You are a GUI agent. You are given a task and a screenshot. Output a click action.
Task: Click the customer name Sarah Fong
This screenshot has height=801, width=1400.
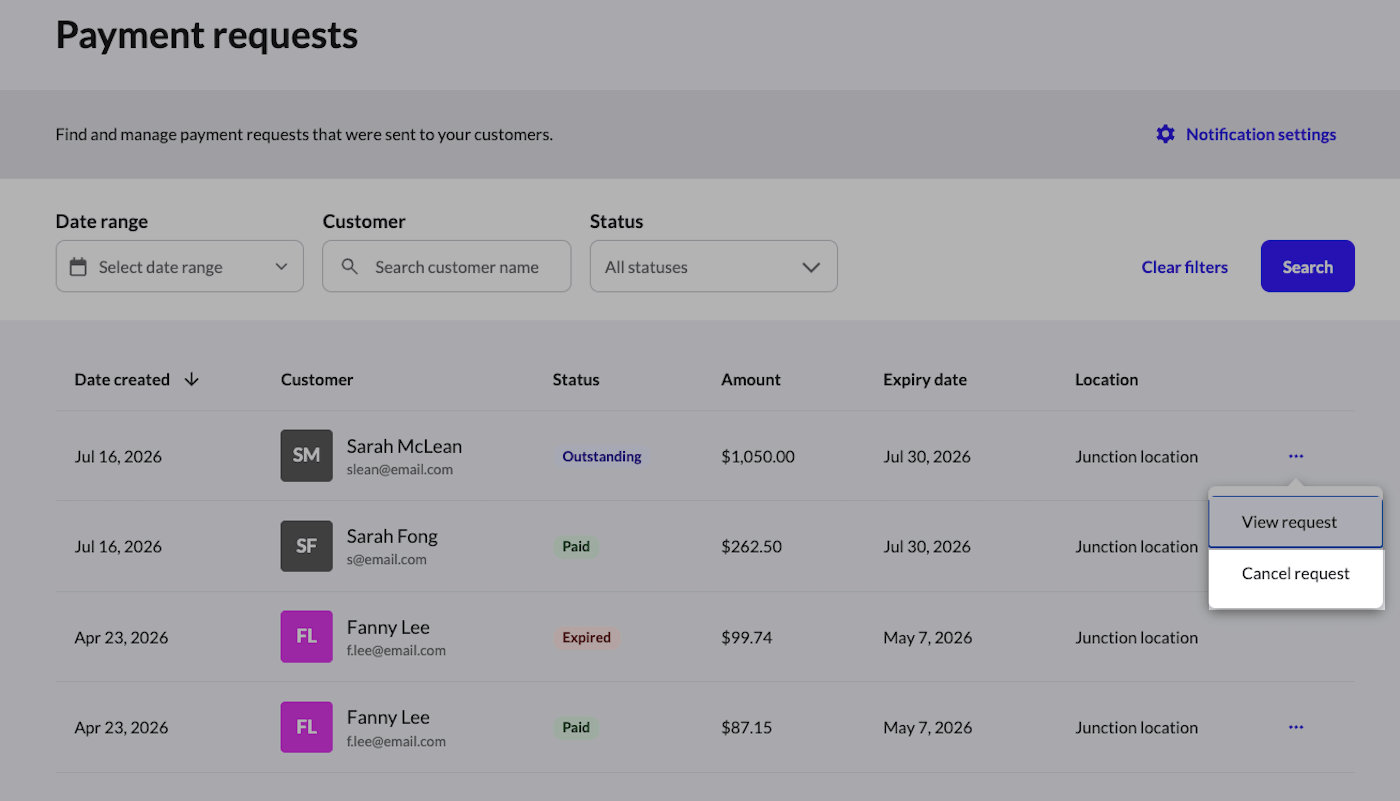click(x=392, y=536)
